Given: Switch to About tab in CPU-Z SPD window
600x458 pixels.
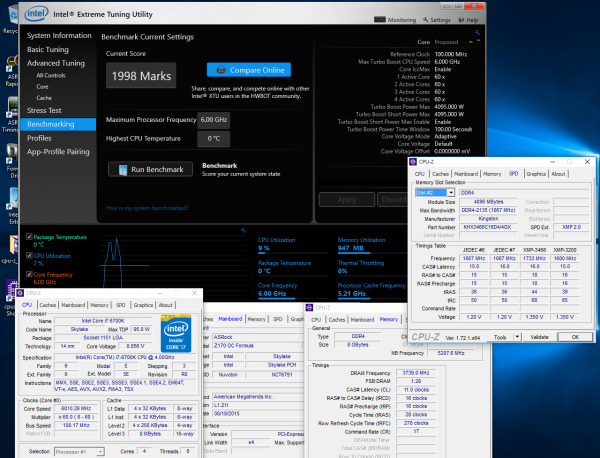Looking at the screenshot, I should tap(558, 174).
